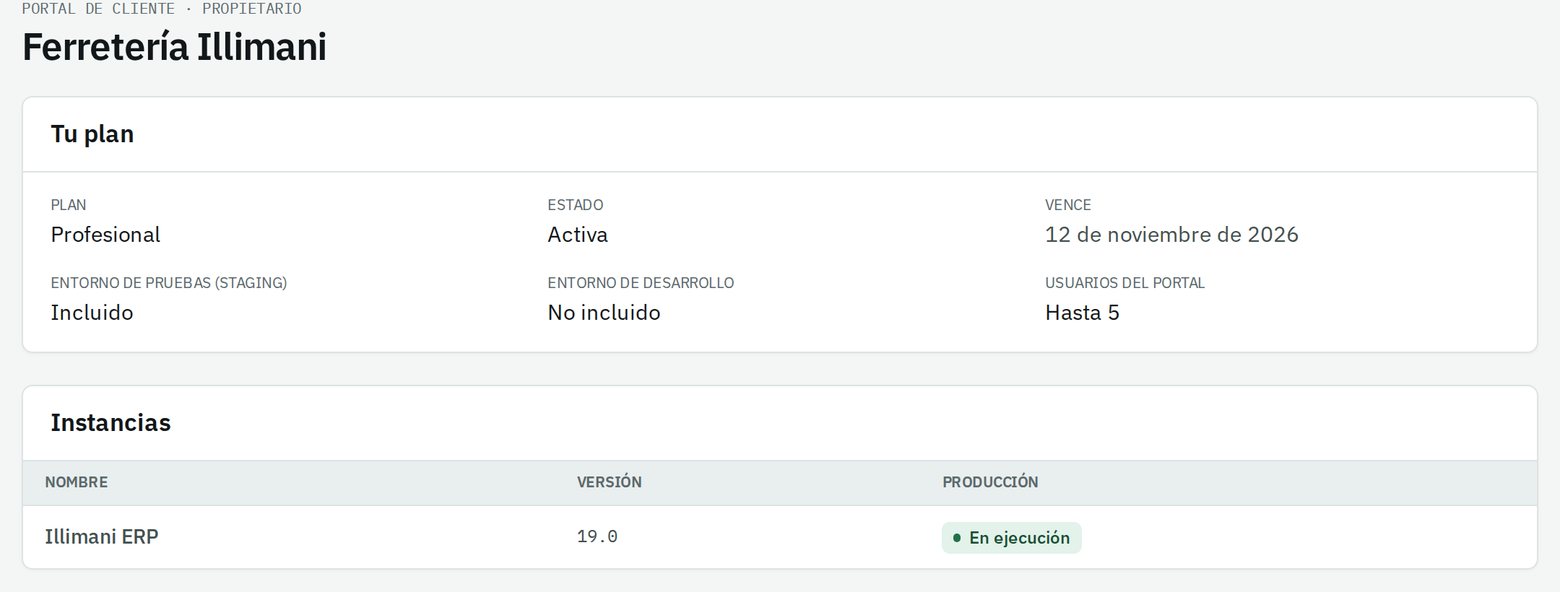Click the Hasta 5 users value
The width and height of the screenshot is (1560, 592).
pos(1082,313)
